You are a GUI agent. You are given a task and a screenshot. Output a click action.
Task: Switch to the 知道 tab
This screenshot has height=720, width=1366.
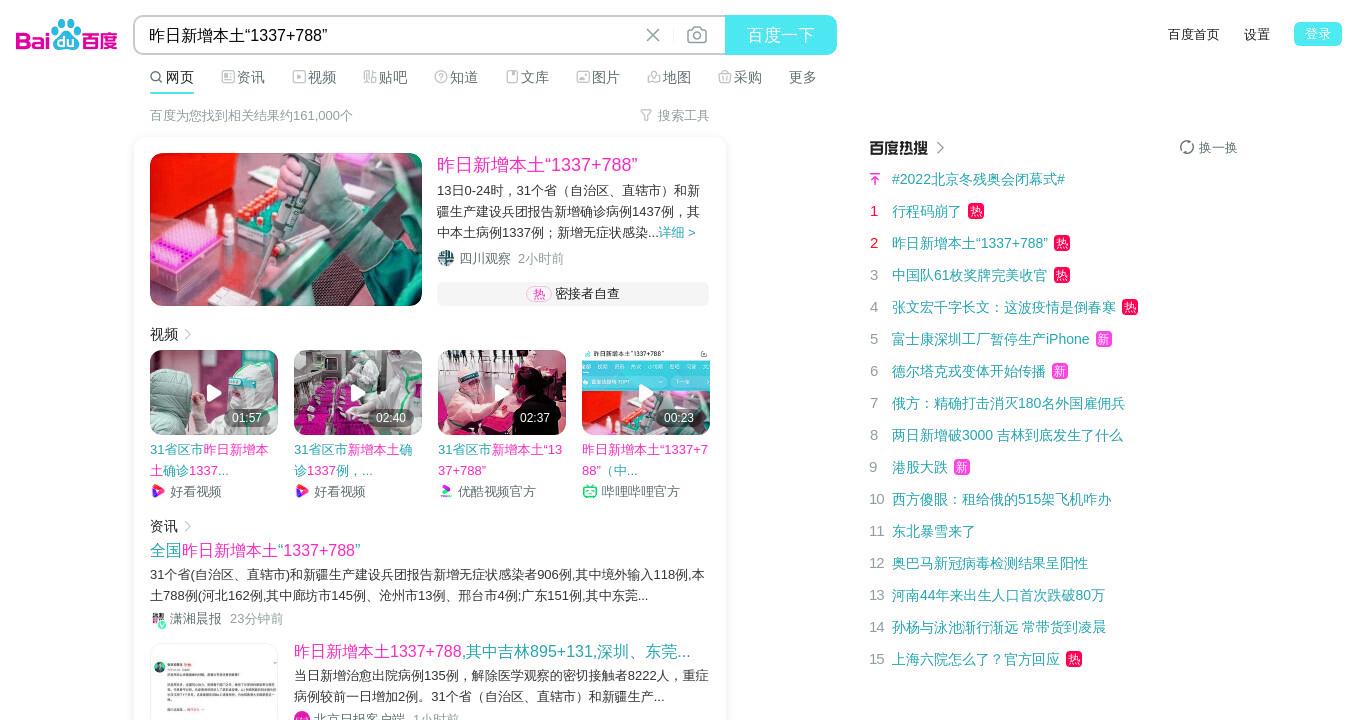(x=456, y=77)
